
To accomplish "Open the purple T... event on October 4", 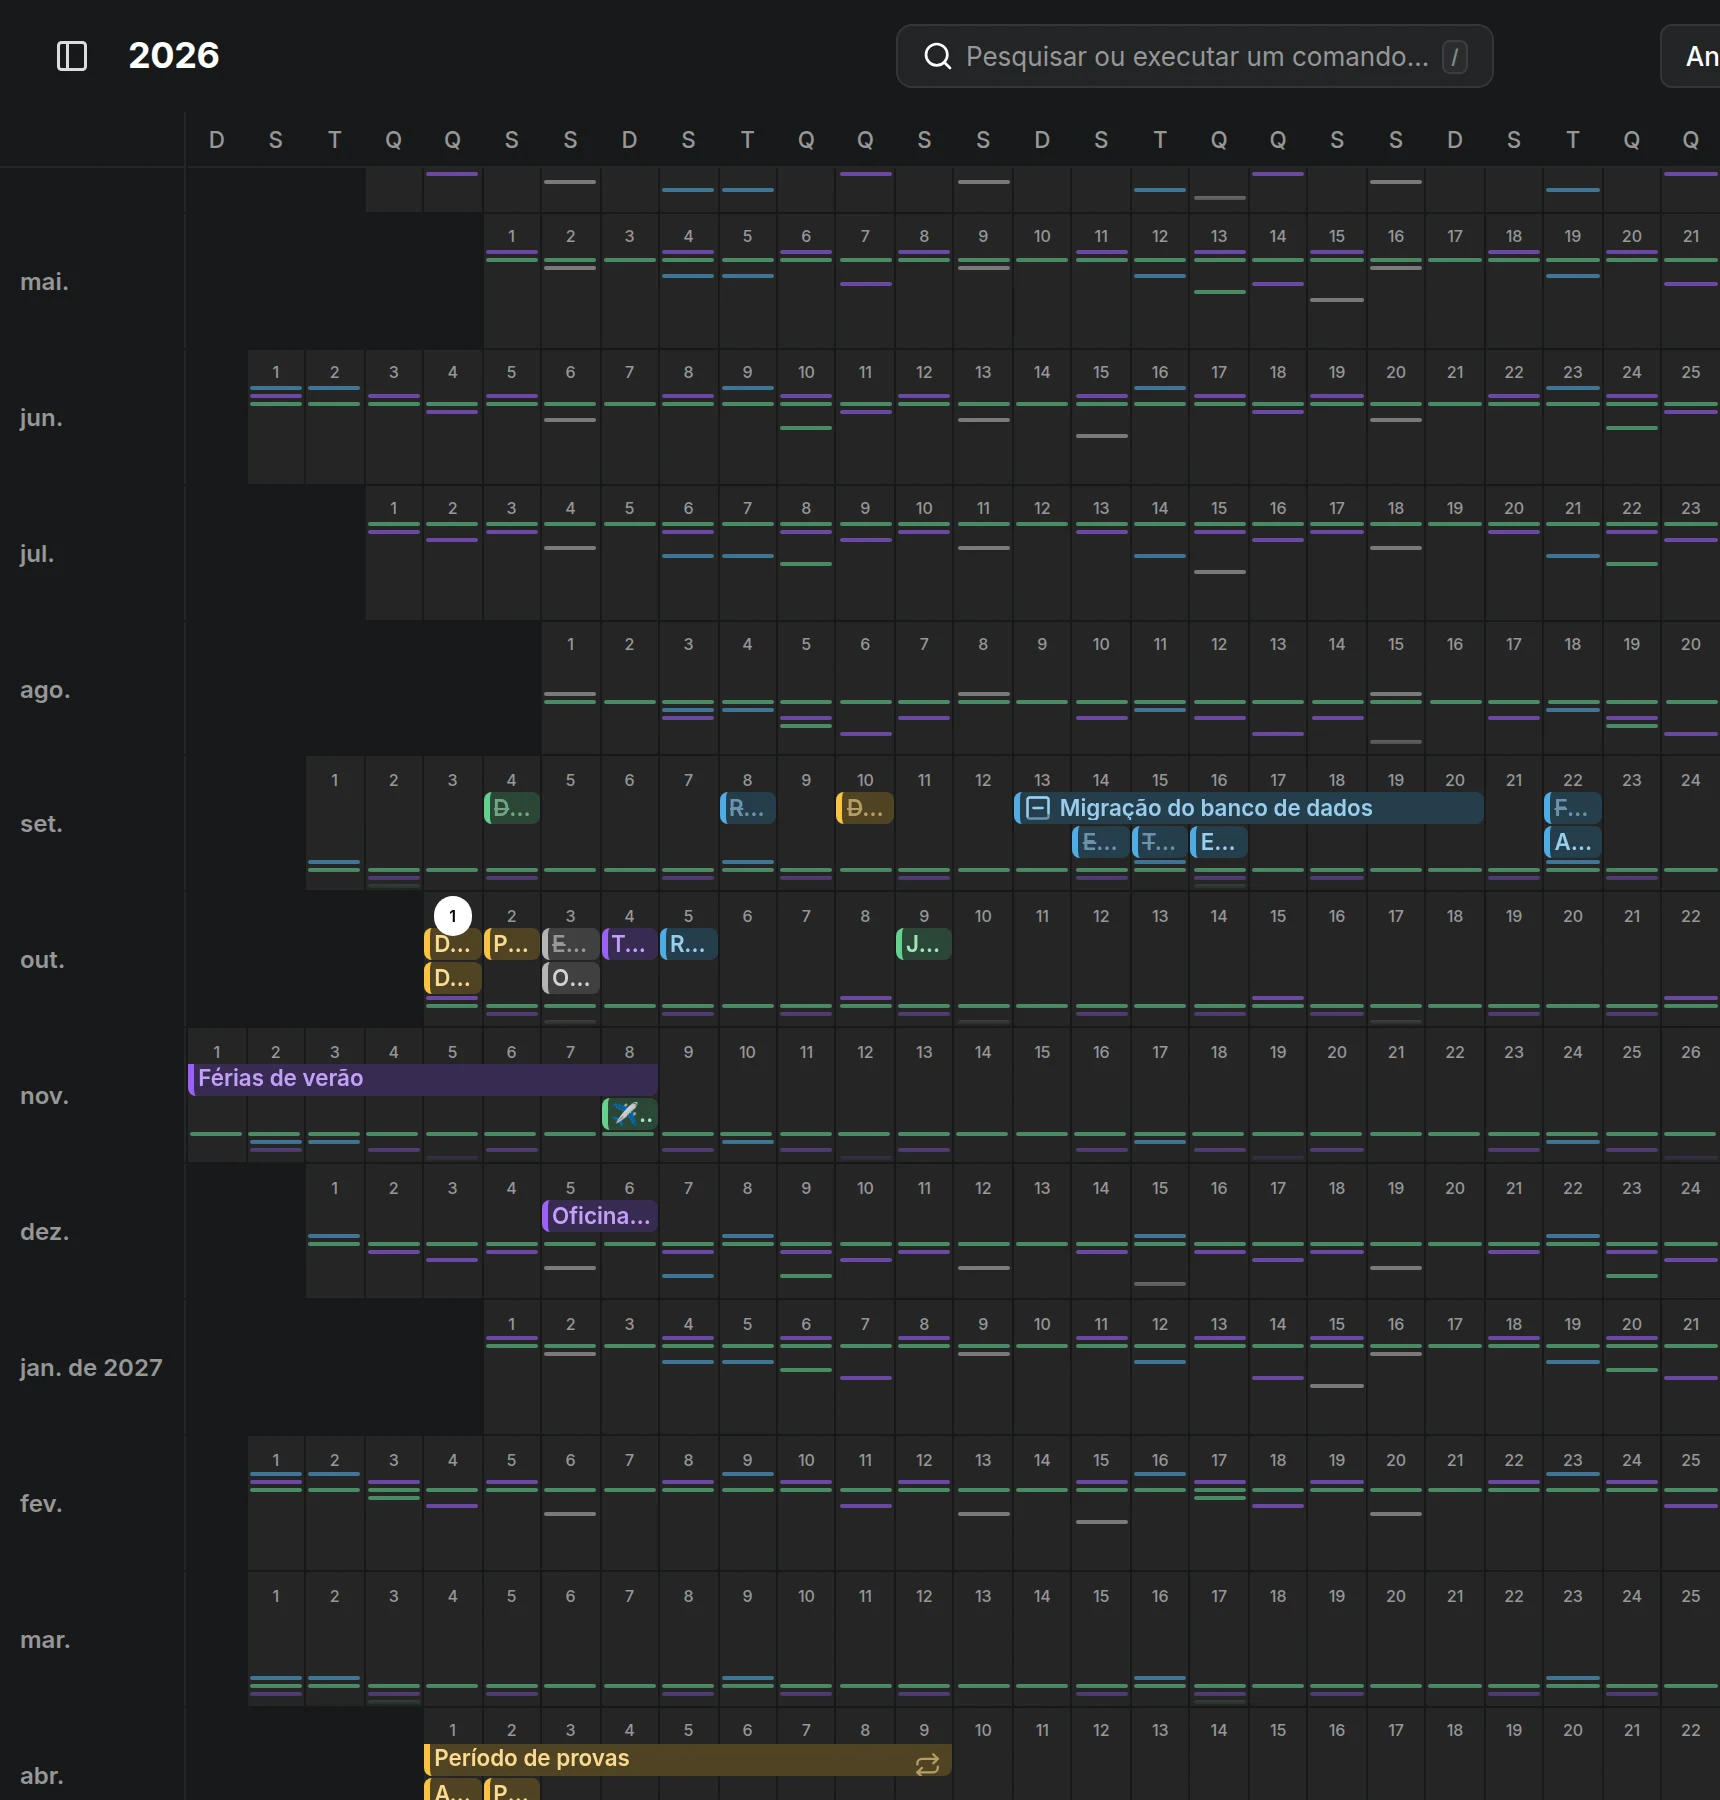I will pyautogui.click(x=630, y=944).
